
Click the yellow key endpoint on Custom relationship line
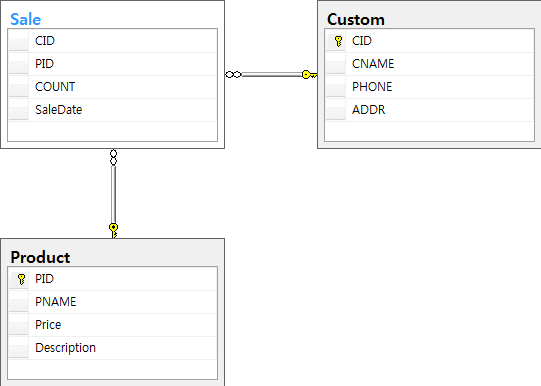pos(309,75)
